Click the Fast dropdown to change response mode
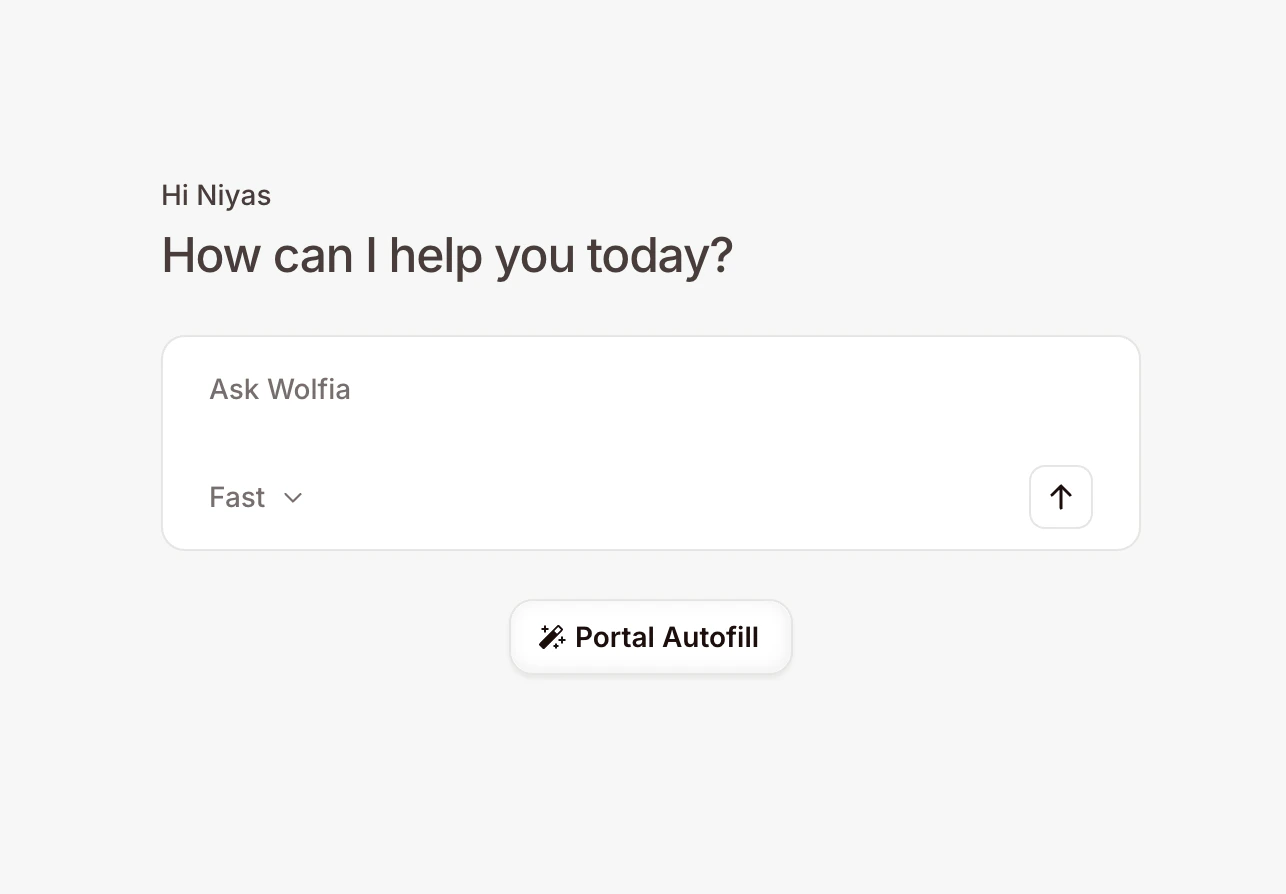This screenshot has height=894, width=1286. coord(256,497)
